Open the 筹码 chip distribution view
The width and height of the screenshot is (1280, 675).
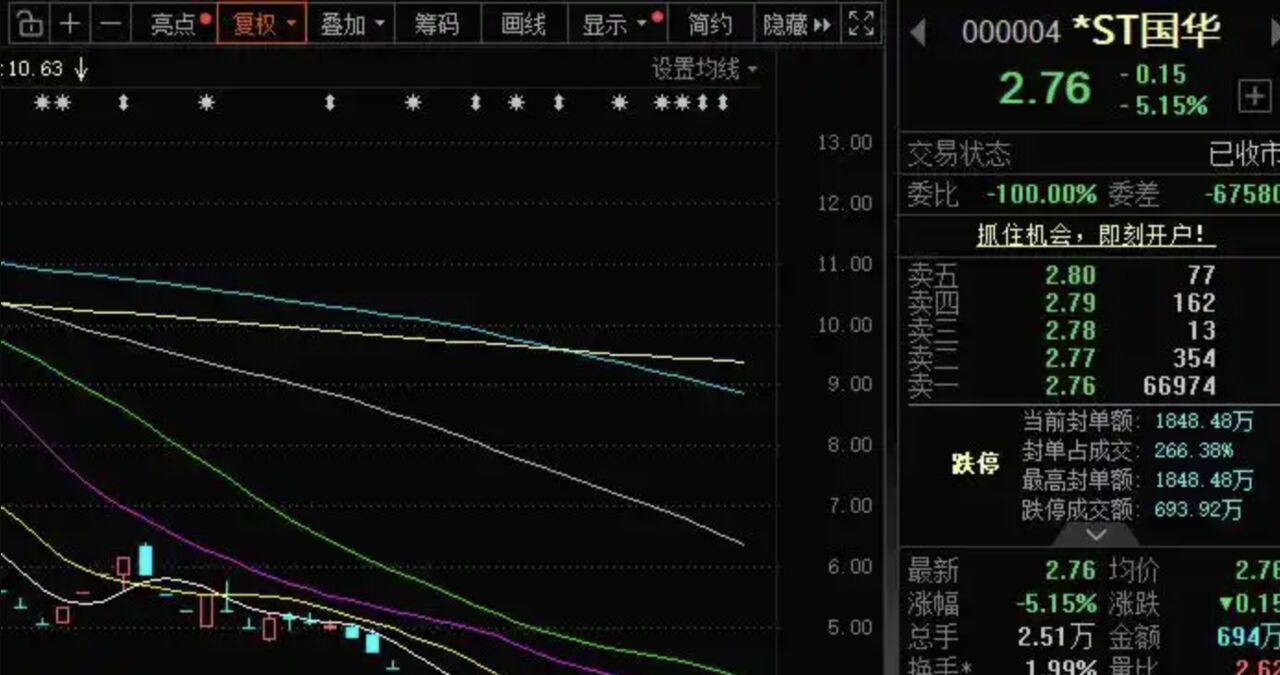pyautogui.click(x=437, y=24)
